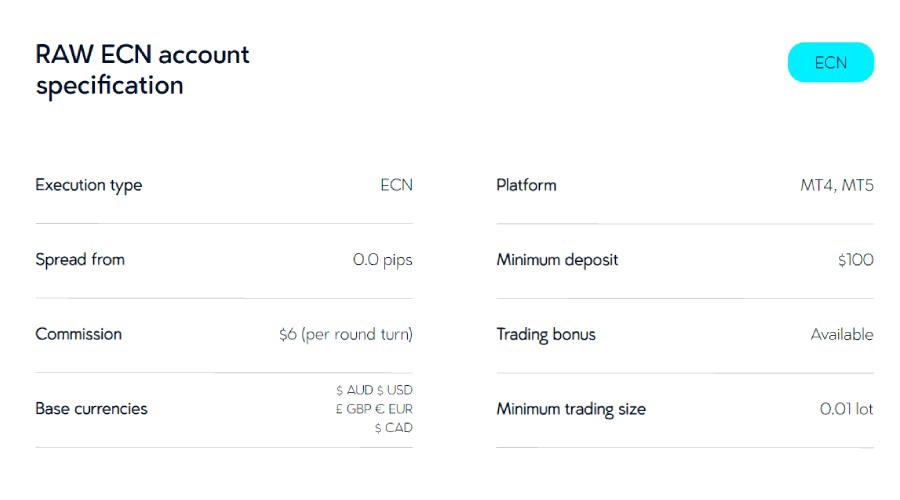Click the Available trading bonus value
Viewport: 900px width, 500px height.
(x=841, y=335)
